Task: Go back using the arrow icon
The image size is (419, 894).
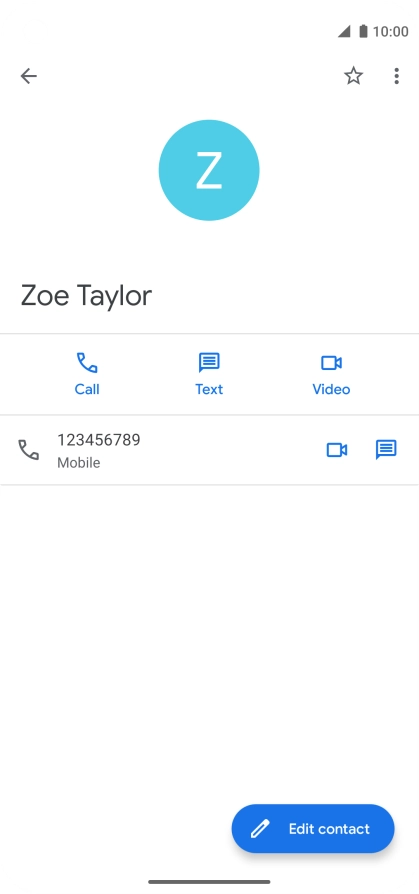Action: pyautogui.click(x=29, y=76)
